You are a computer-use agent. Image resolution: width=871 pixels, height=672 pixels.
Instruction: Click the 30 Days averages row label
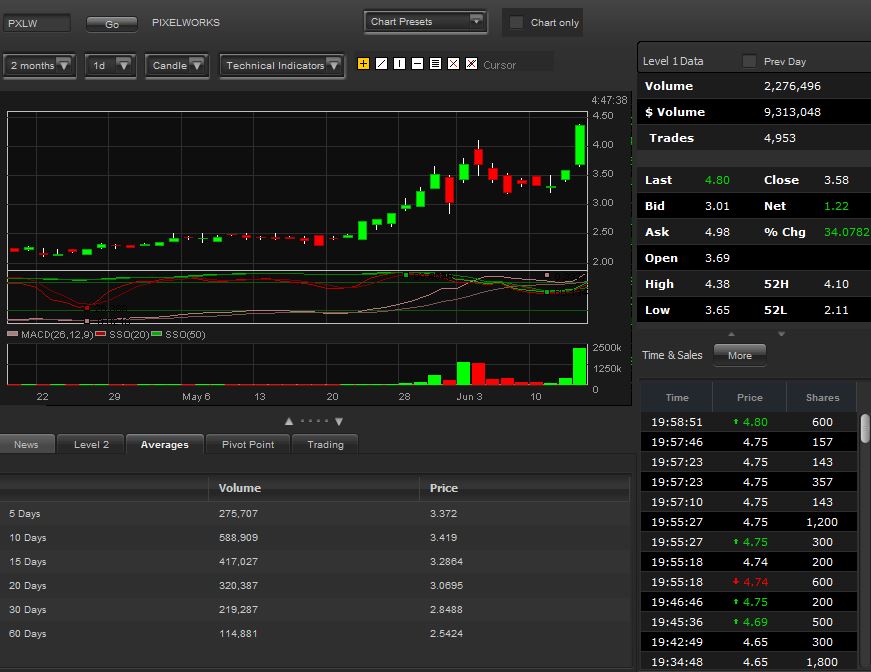click(x=28, y=609)
